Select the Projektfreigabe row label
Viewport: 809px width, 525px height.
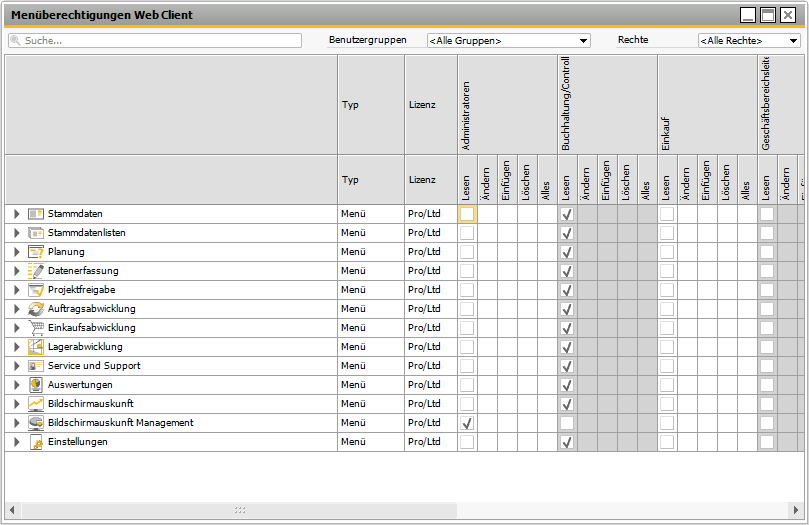click(x=82, y=290)
